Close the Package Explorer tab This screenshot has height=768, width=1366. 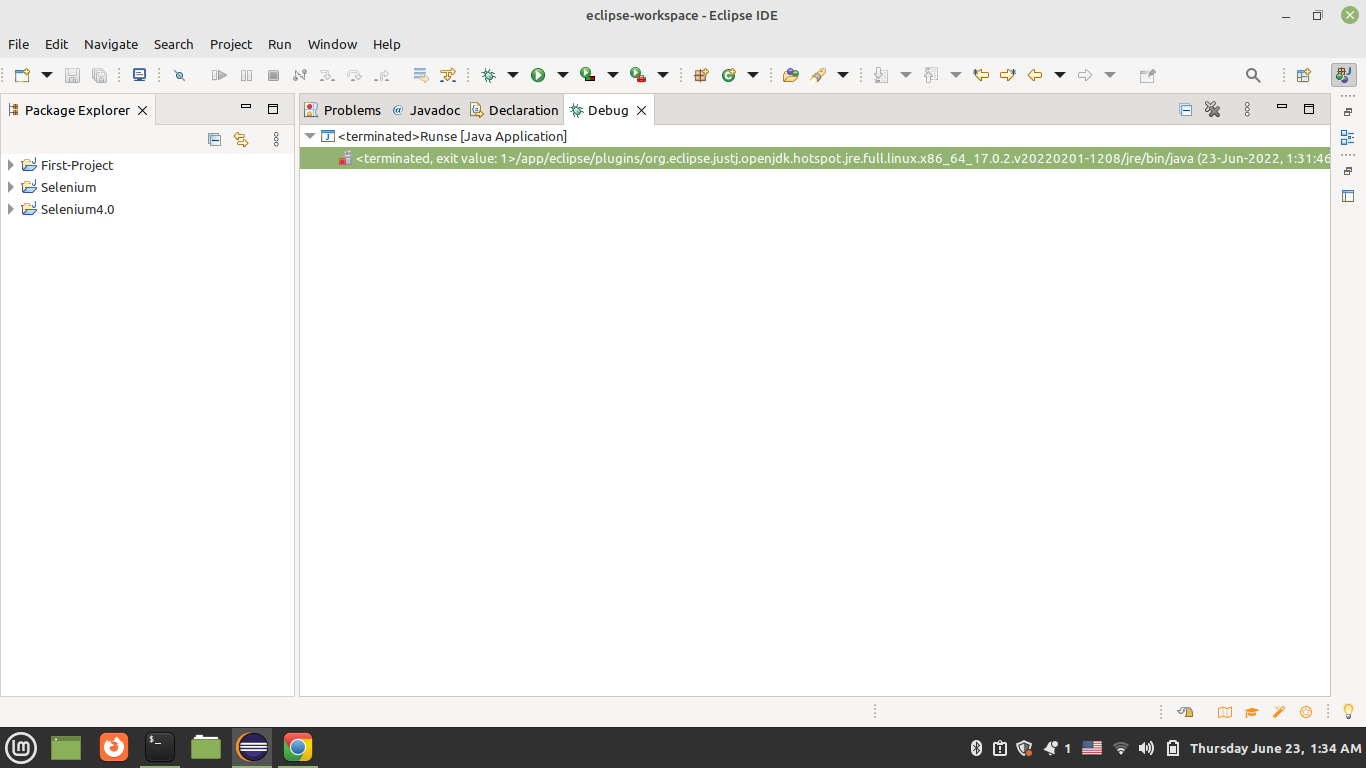pos(142,110)
